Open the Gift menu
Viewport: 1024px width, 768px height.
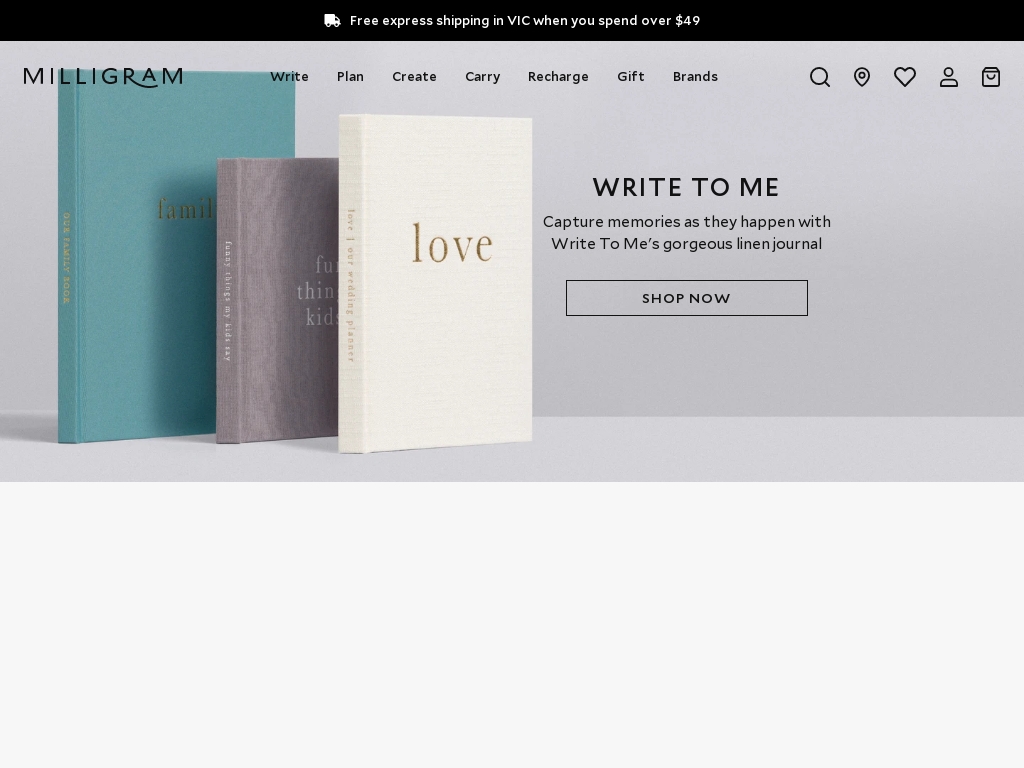pyautogui.click(x=631, y=77)
